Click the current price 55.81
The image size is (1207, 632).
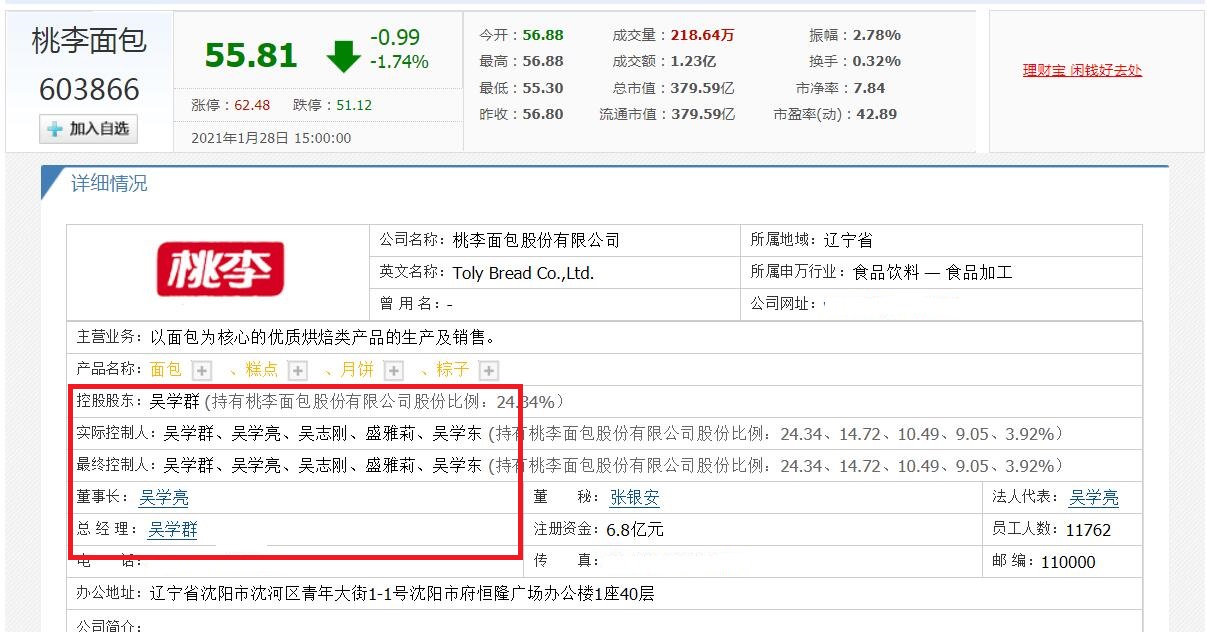251,55
